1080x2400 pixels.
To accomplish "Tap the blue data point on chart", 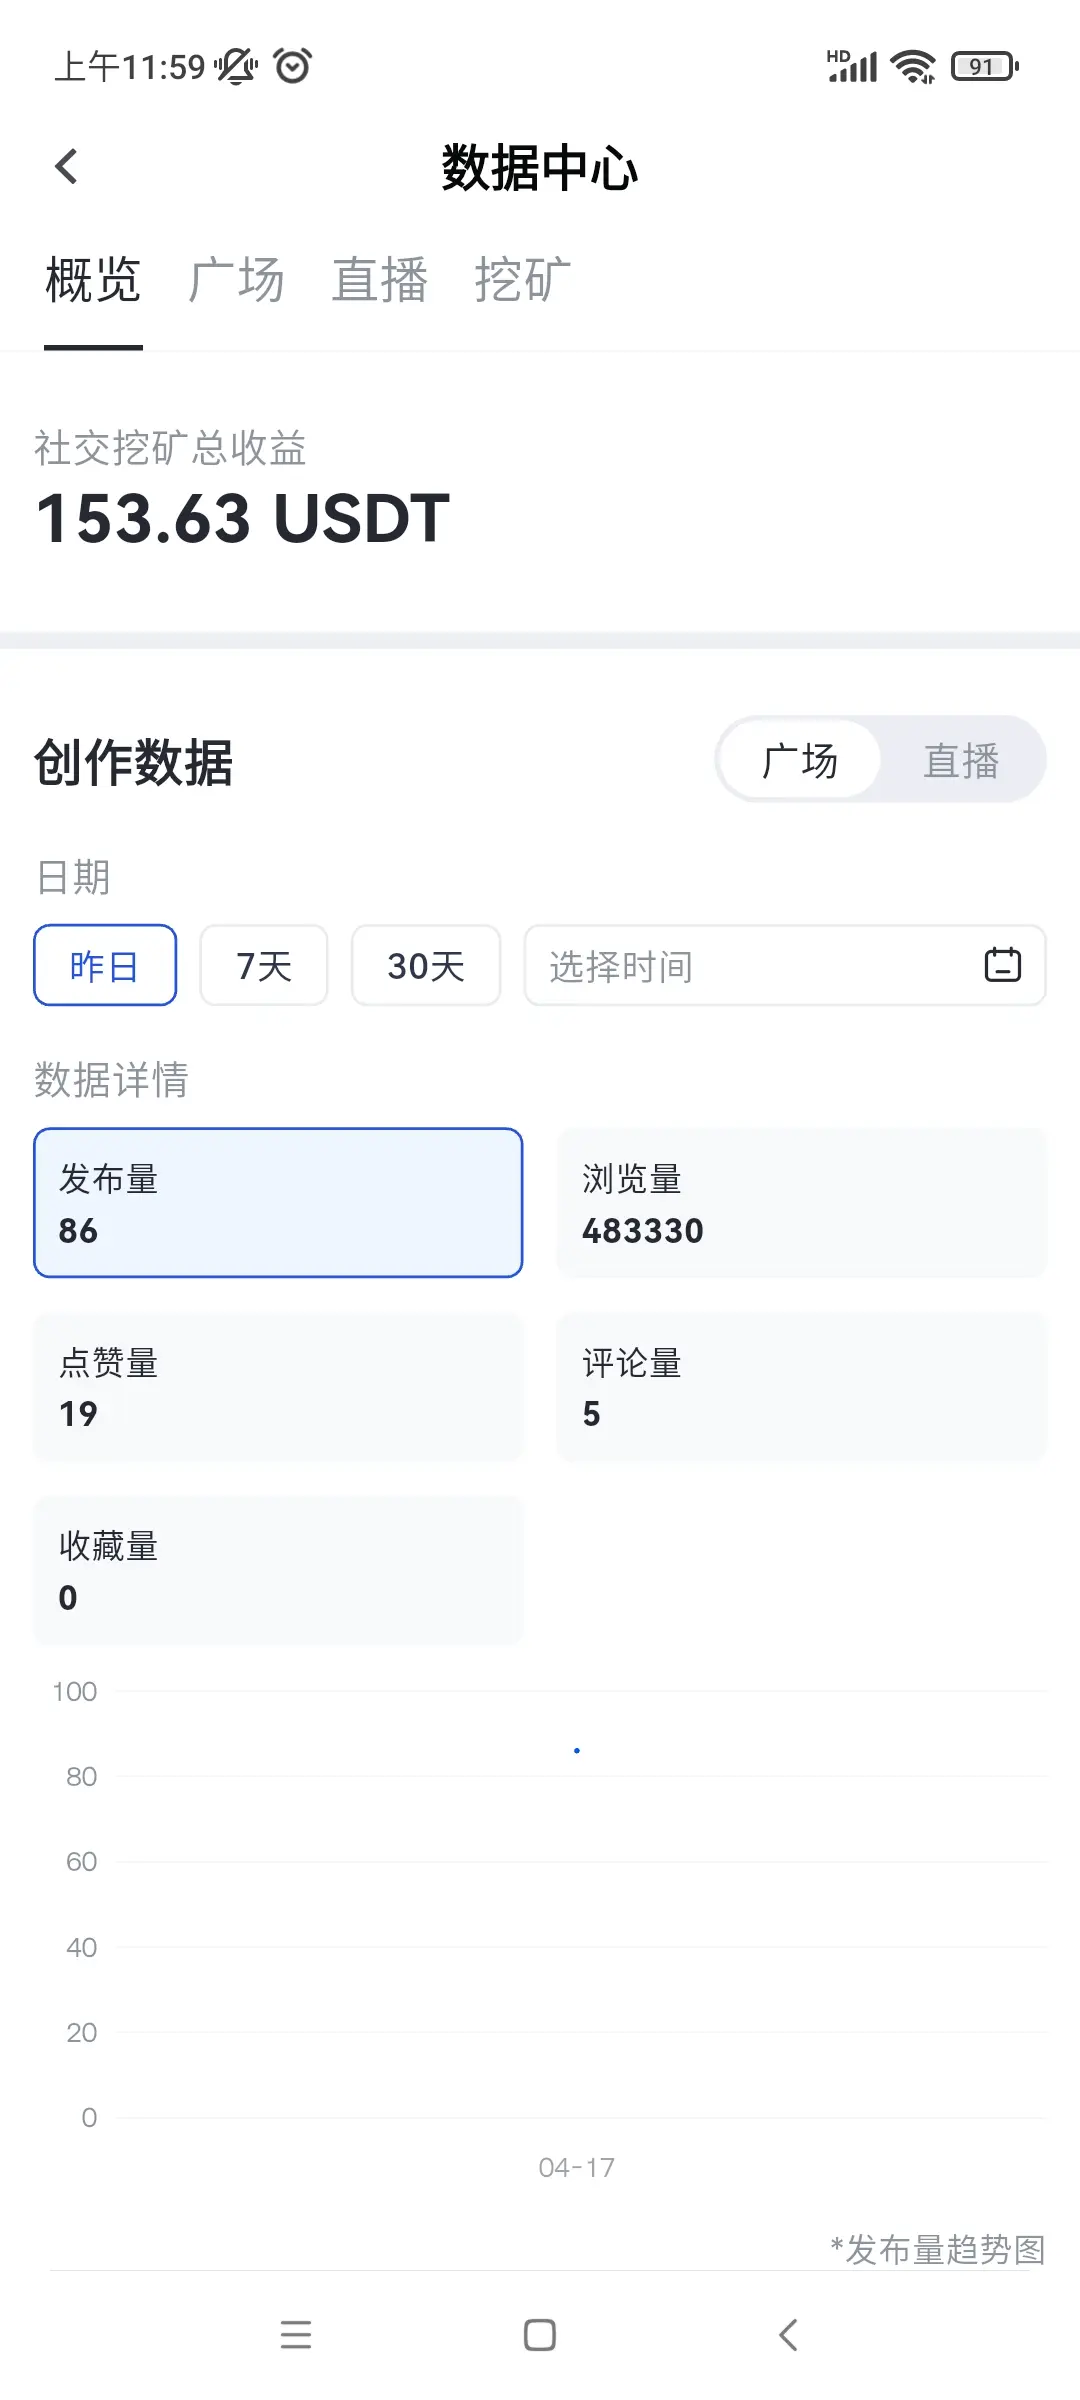I will pos(577,1750).
